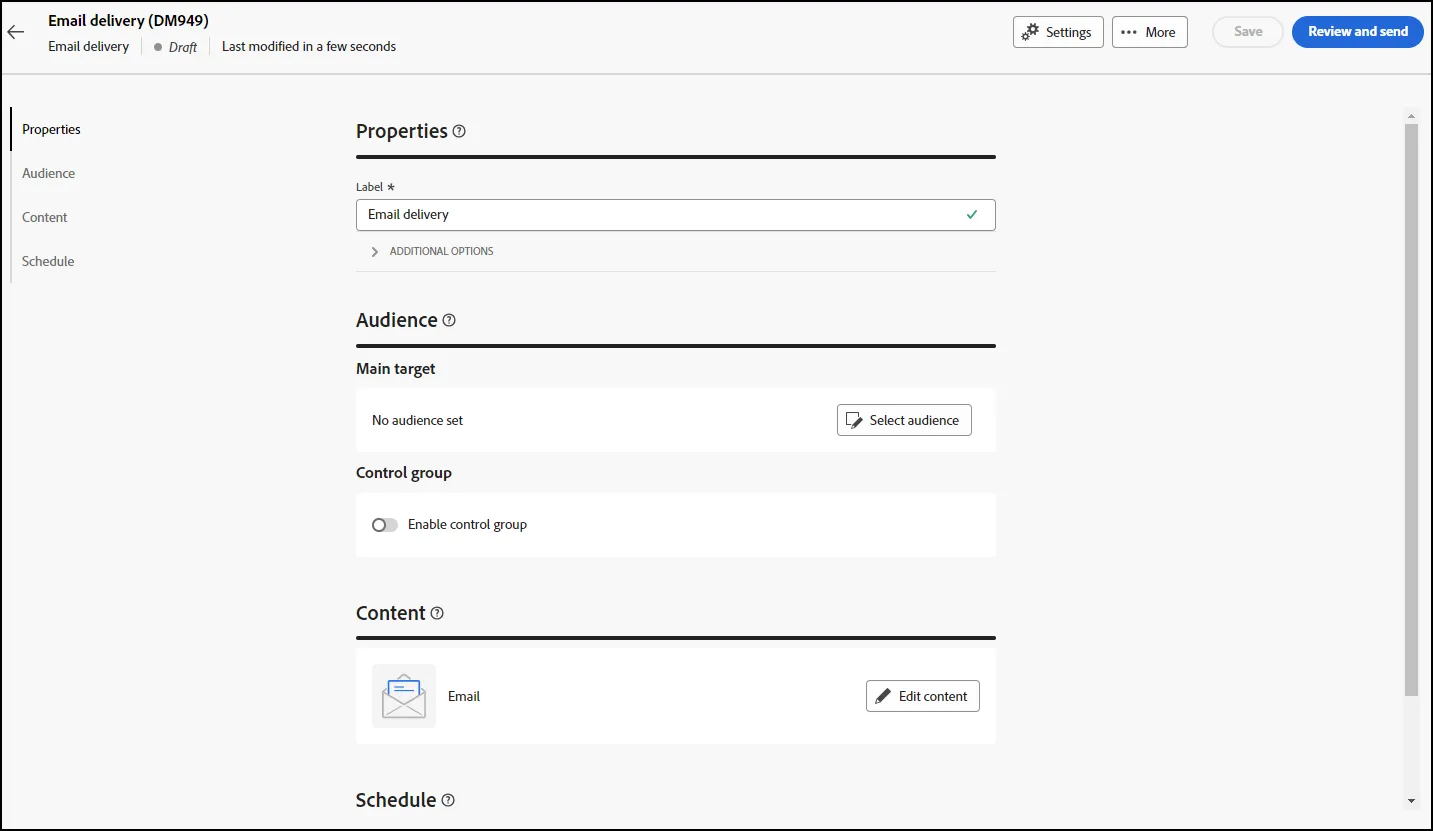Click Select audience button
This screenshot has width=1433, height=831.
point(904,420)
